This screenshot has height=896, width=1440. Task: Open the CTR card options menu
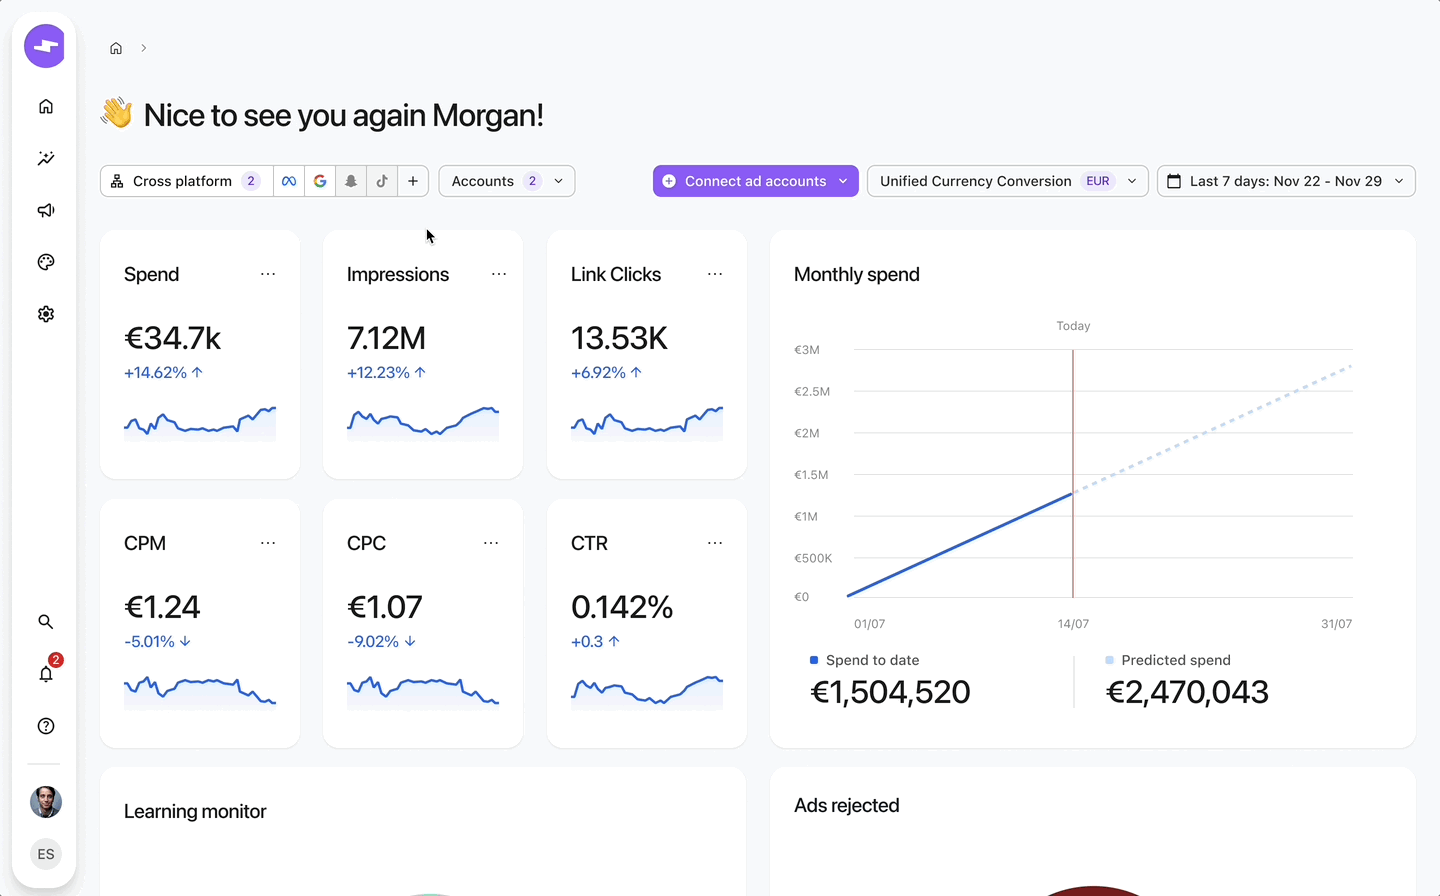pyautogui.click(x=715, y=543)
